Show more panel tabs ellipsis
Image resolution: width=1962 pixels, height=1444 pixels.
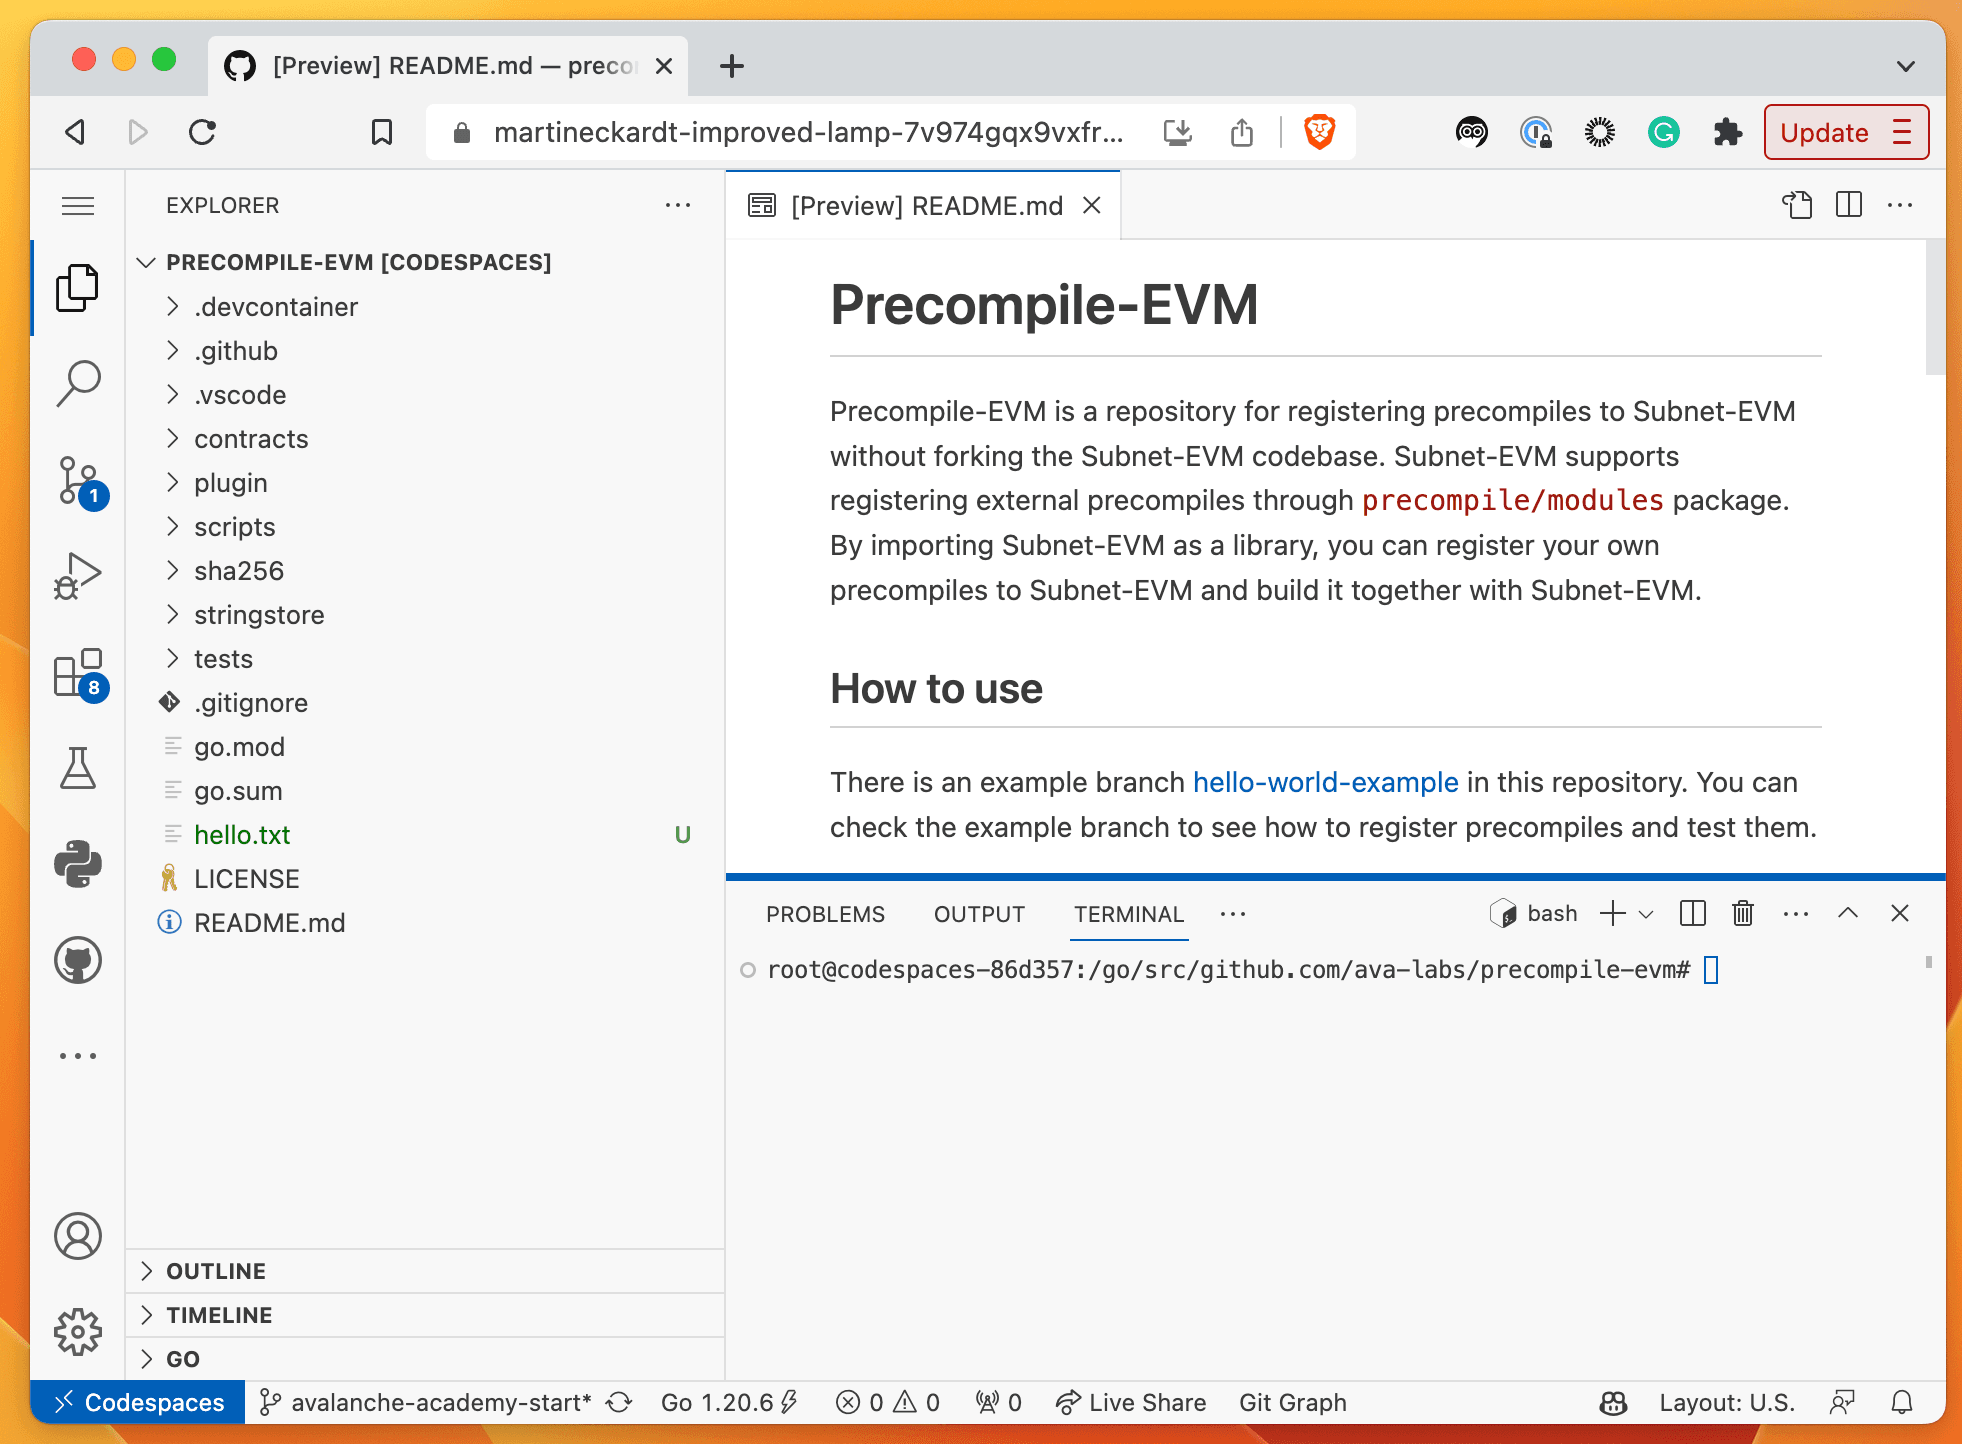(x=1233, y=914)
